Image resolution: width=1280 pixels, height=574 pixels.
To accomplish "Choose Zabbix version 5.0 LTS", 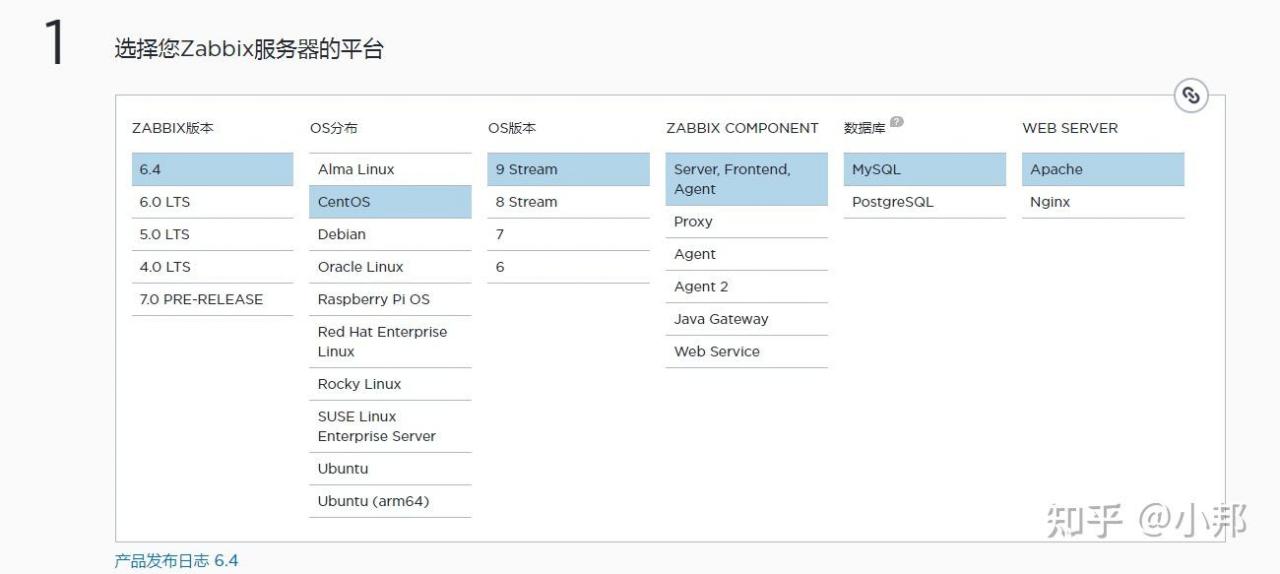I will (x=213, y=234).
